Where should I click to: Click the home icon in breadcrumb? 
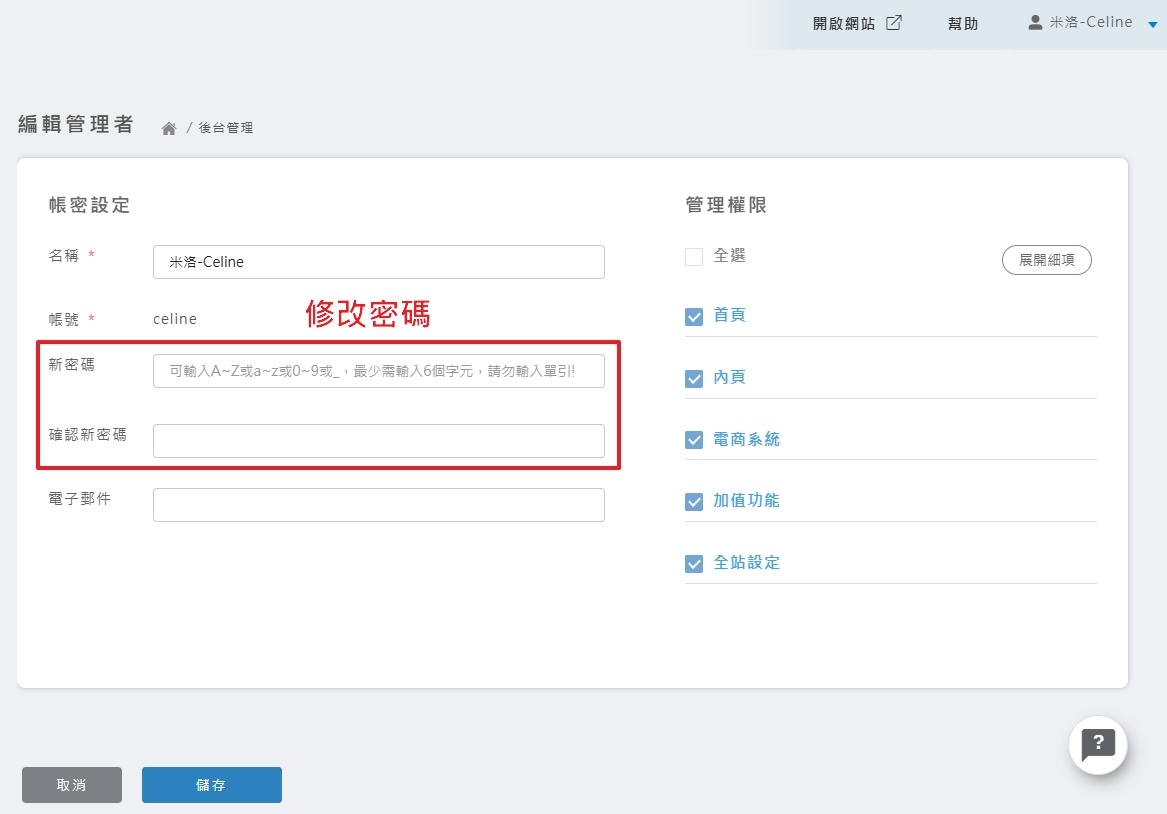click(169, 128)
